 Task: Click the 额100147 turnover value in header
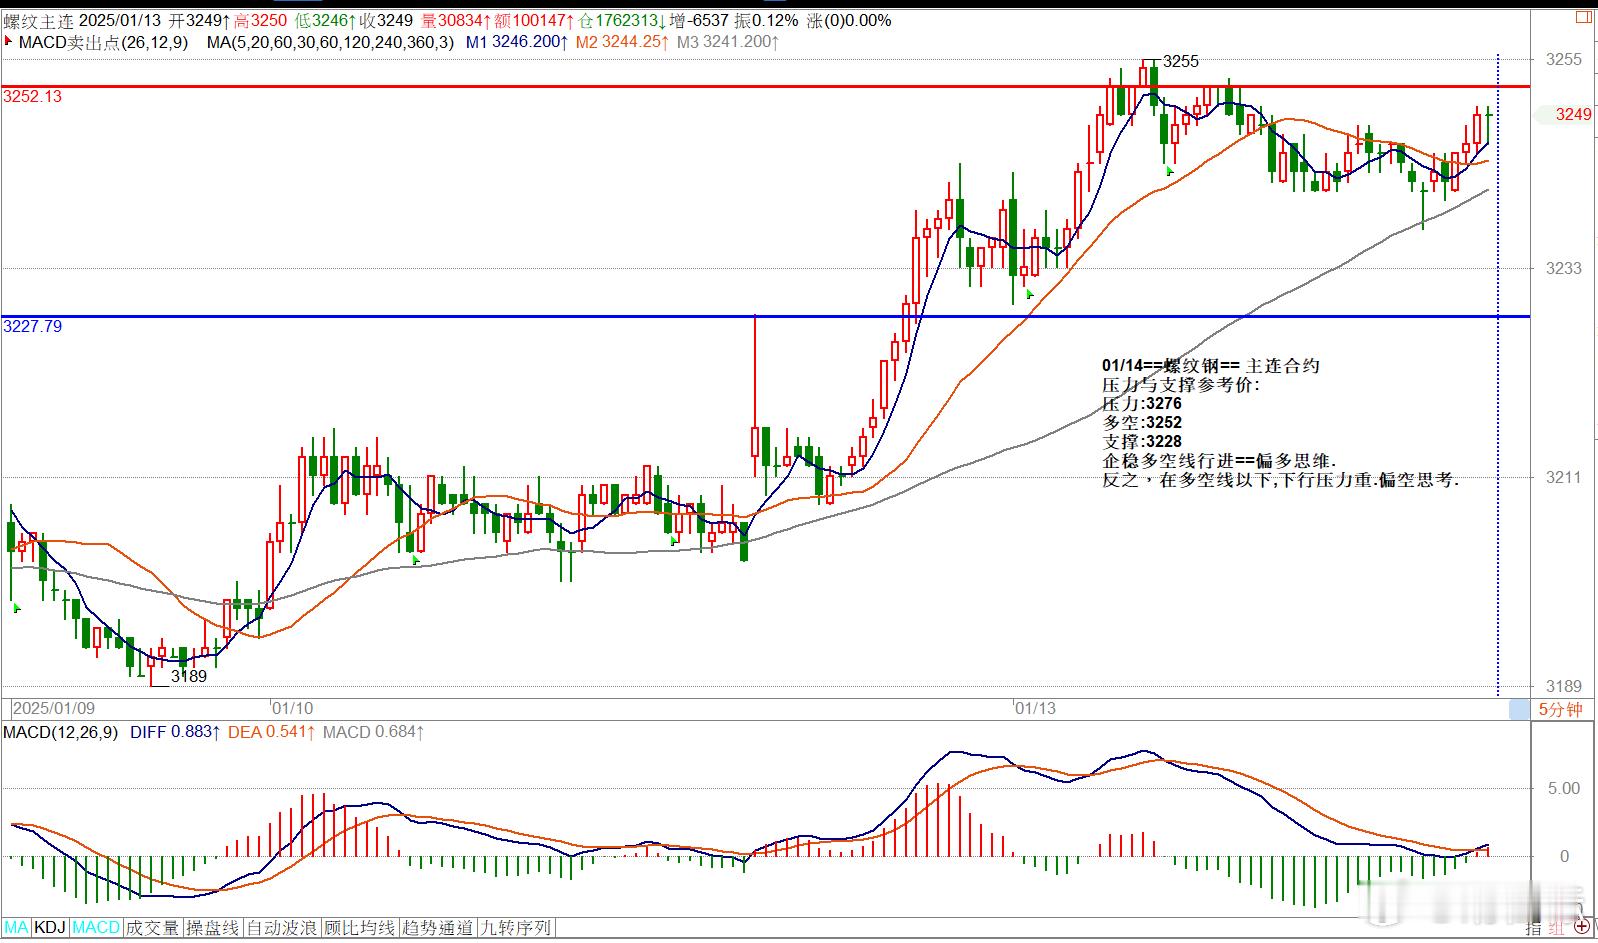[535, 20]
